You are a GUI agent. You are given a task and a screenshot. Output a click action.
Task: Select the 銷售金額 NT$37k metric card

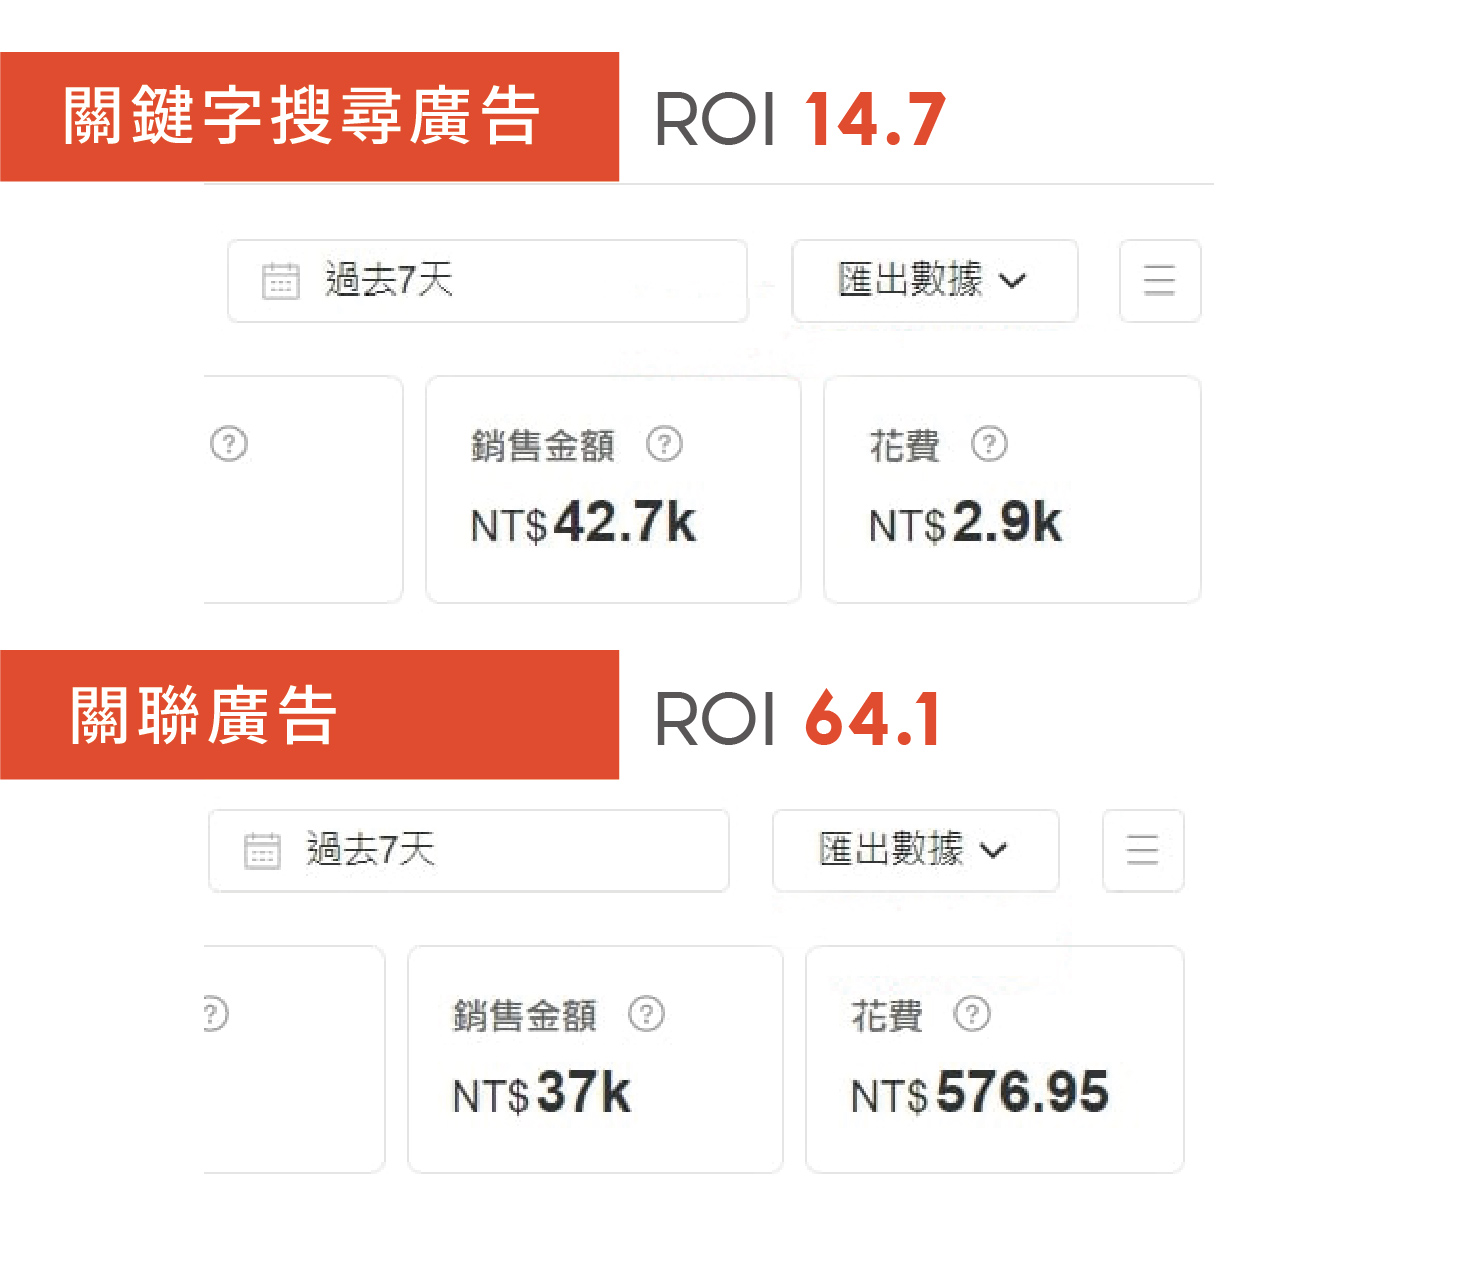pyautogui.click(x=595, y=1059)
